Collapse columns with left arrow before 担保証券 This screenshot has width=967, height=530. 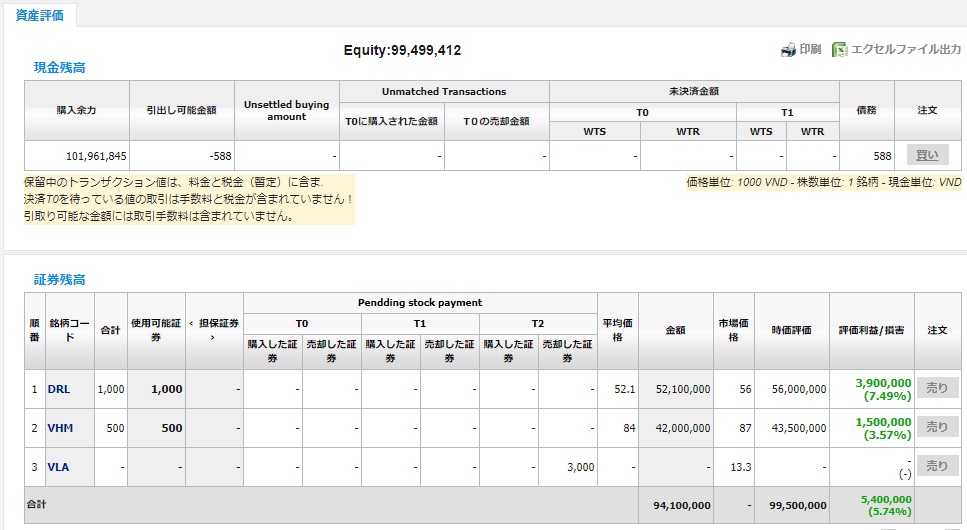(x=191, y=322)
